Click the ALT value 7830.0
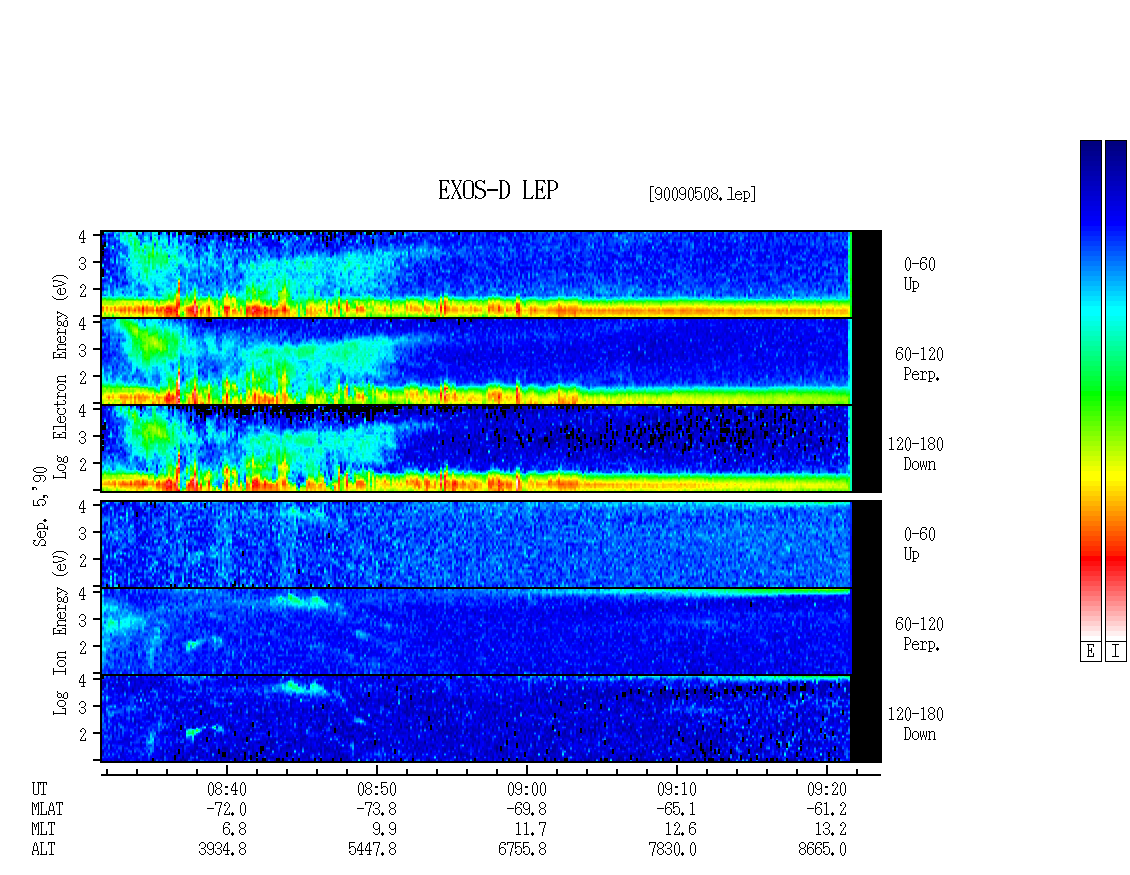 [672, 850]
